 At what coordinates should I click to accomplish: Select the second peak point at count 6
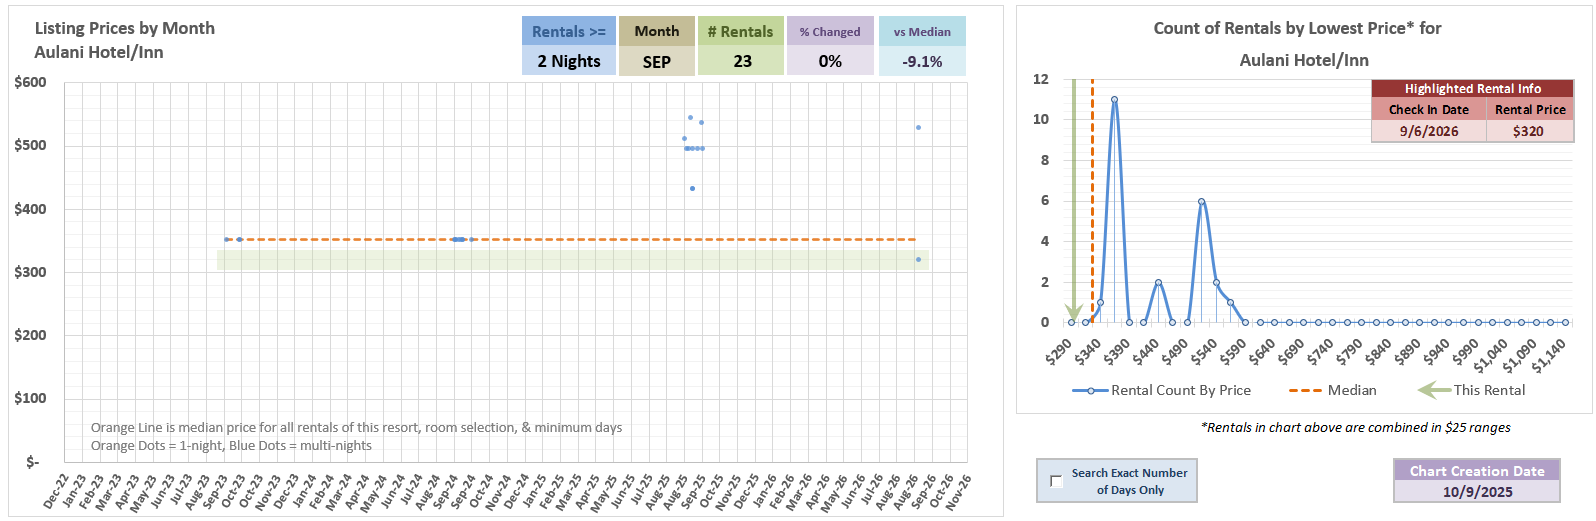pos(1201,202)
